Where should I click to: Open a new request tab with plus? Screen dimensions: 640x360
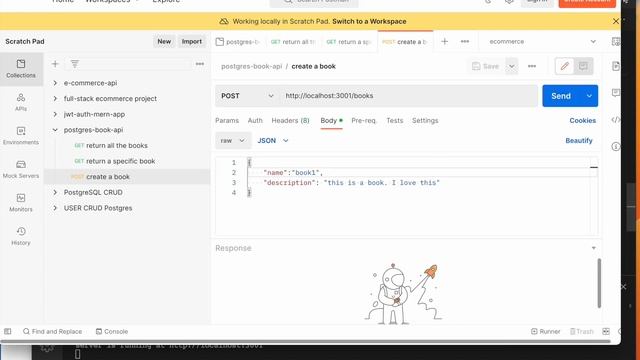[x=444, y=41]
